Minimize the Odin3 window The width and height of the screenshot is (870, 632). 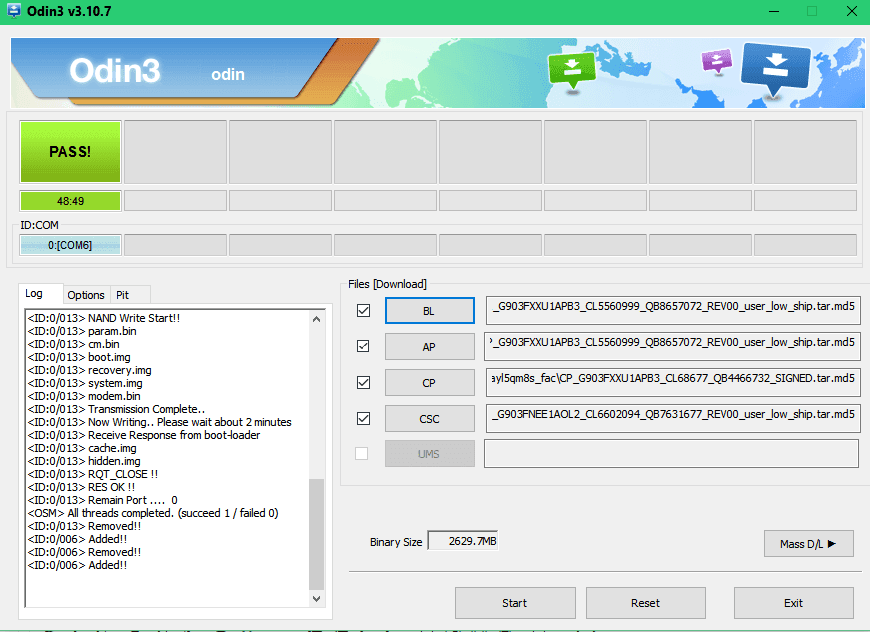[x=775, y=11]
